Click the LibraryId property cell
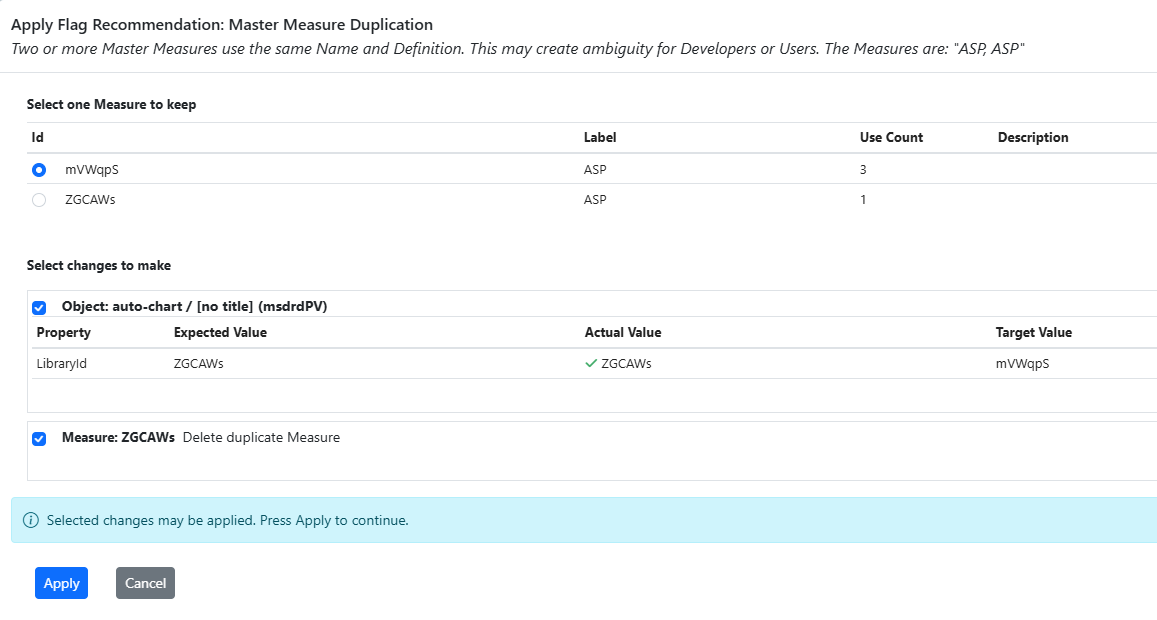The image size is (1157, 620). (62, 364)
